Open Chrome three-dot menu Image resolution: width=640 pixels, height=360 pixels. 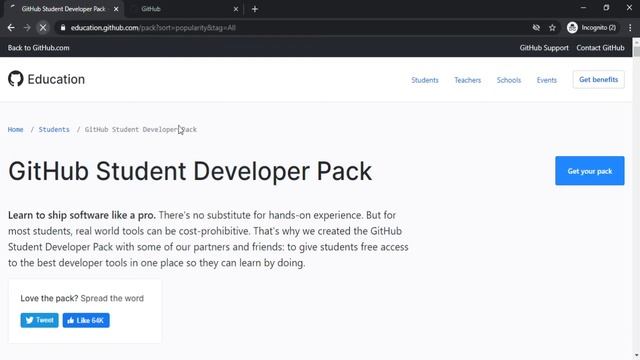coord(630,28)
